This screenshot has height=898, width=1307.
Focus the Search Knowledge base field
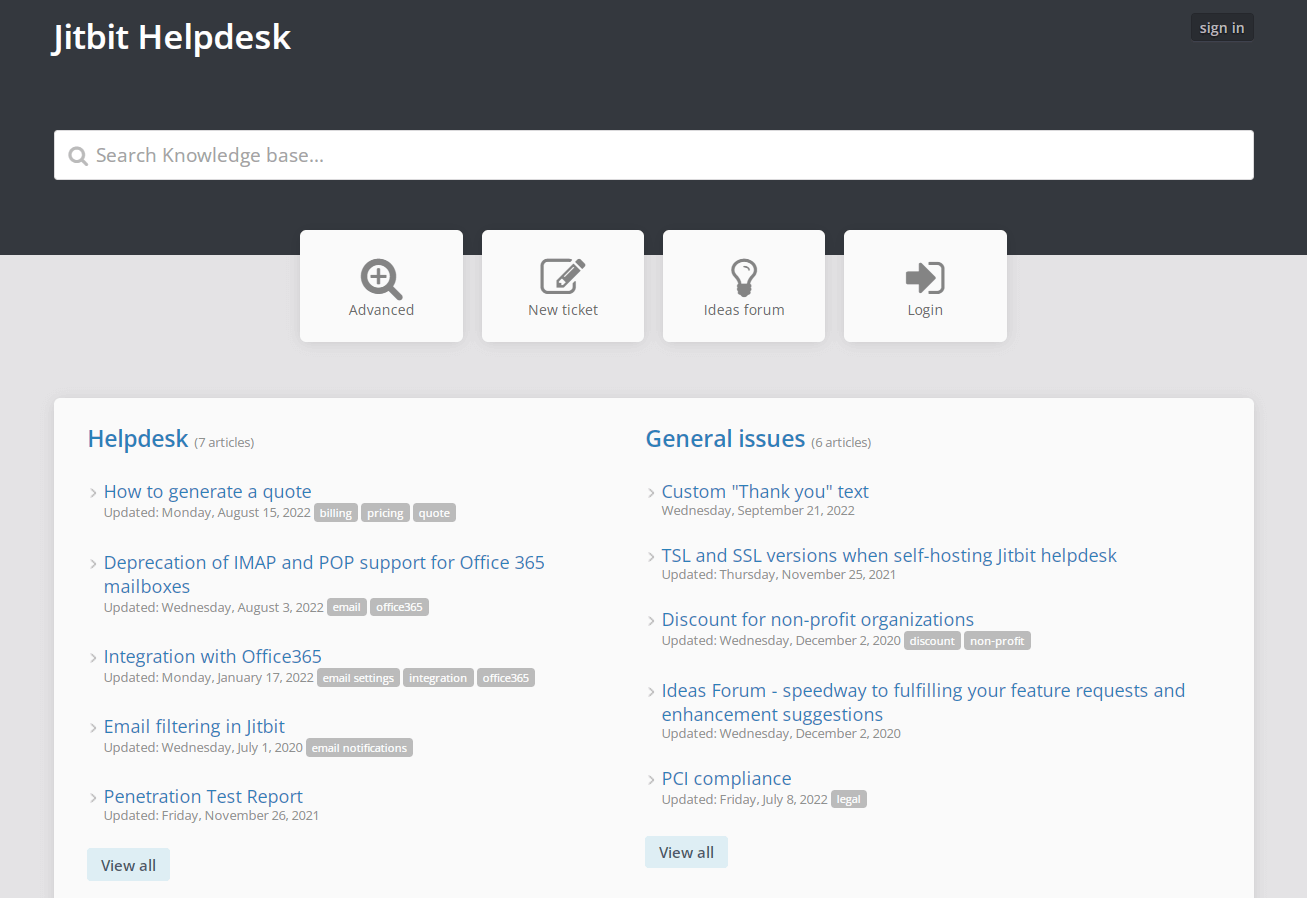pyautogui.click(x=654, y=155)
